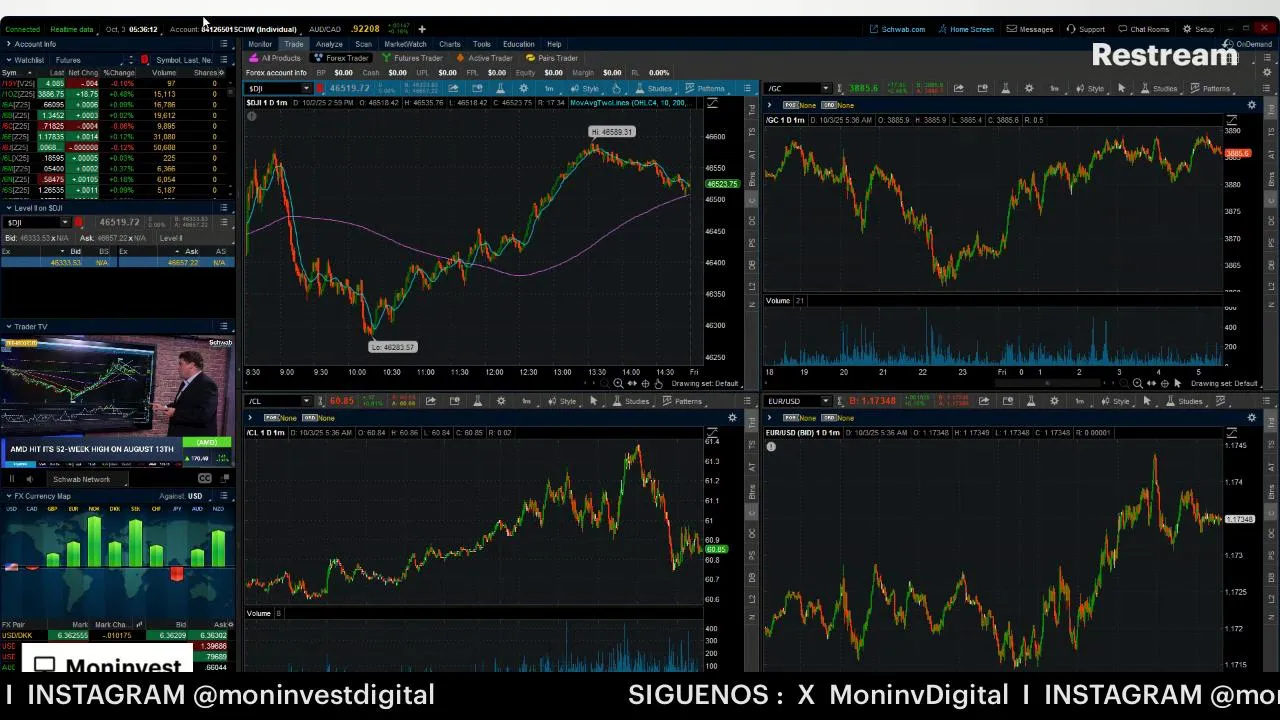Image resolution: width=1280 pixels, height=720 pixels.
Task: Mute the Trader TV speaker icon
Action: 29,479
